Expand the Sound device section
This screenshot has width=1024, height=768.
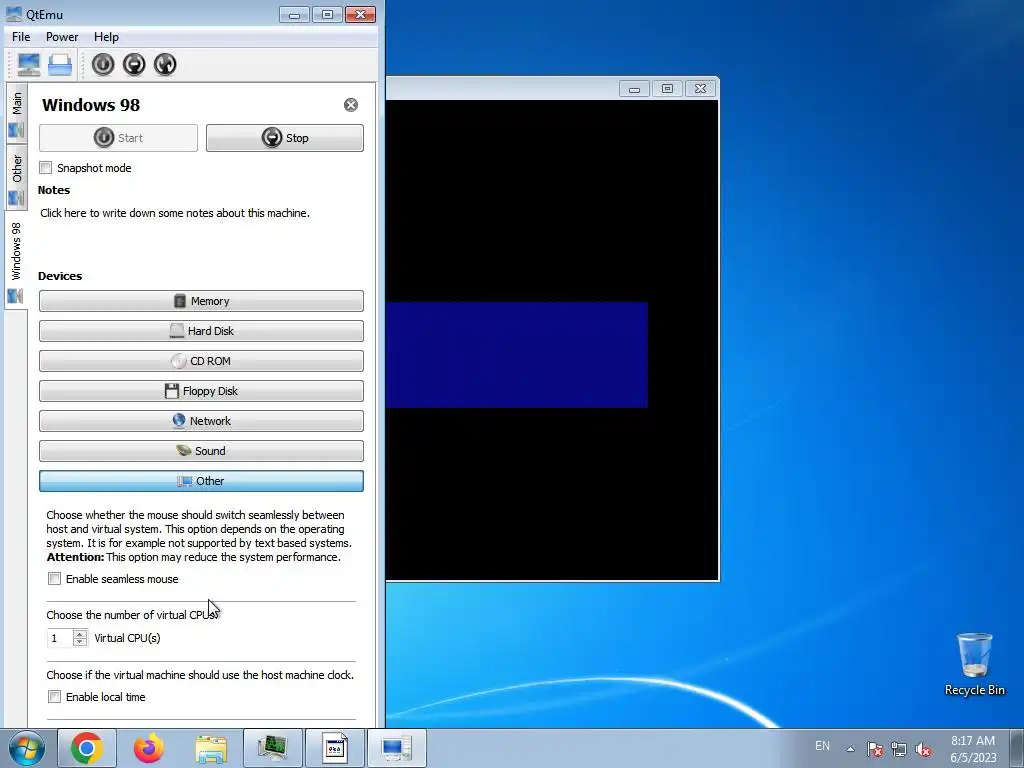[201, 451]
